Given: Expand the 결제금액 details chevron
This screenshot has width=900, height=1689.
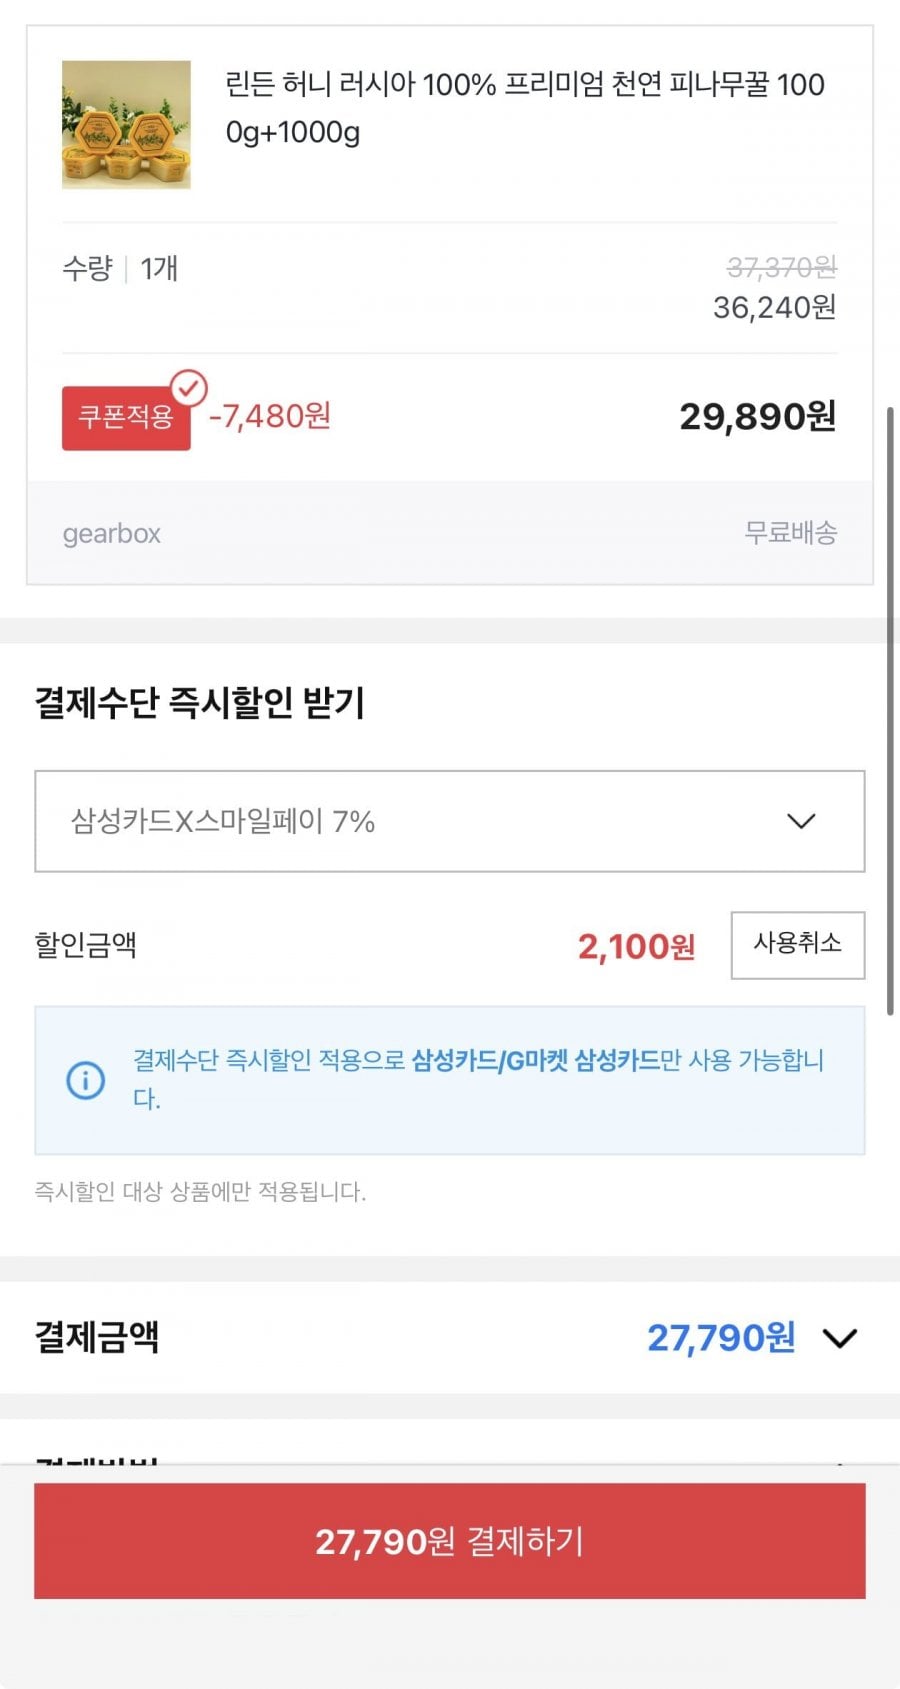Looking at the screenshot, I should (x=839, y=1338).
